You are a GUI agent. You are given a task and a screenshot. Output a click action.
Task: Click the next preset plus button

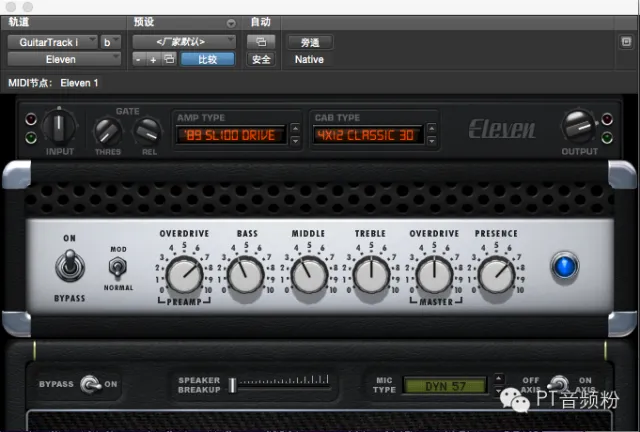(153, 60)
